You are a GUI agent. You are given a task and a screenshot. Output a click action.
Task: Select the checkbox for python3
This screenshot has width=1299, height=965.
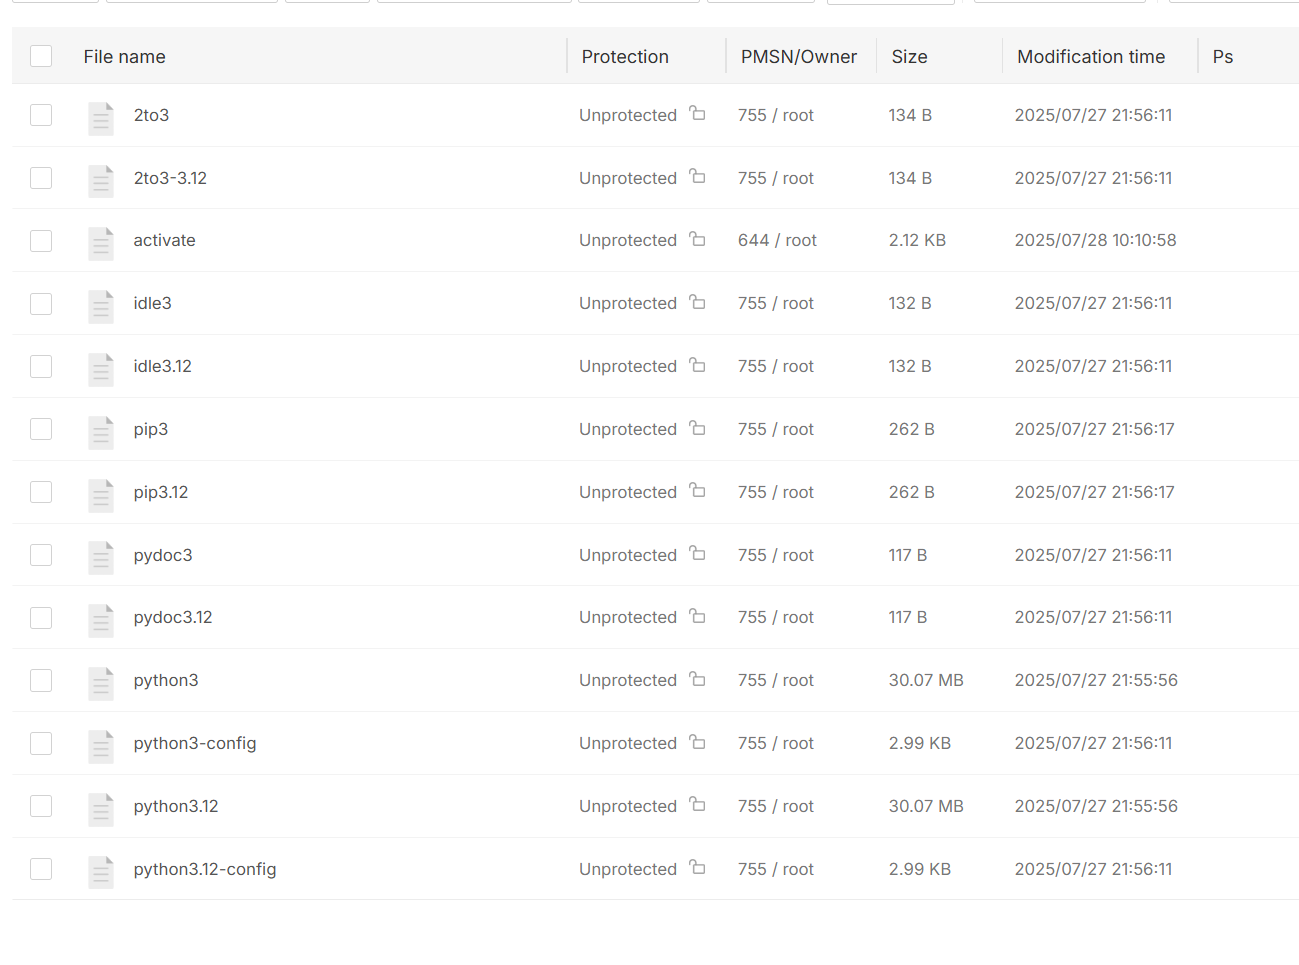coord(41,681)
